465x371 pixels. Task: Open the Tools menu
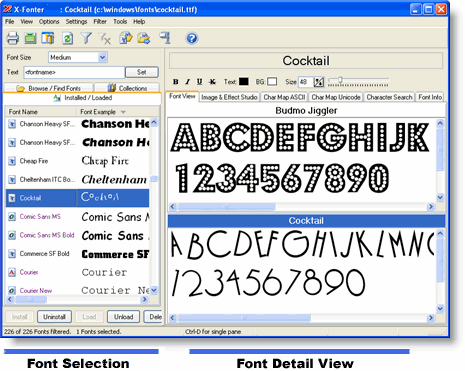[x=120, y=22]
